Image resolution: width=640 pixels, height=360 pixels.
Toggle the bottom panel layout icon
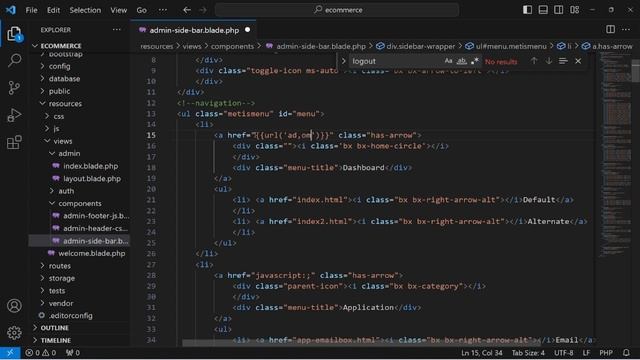(543, 10)
